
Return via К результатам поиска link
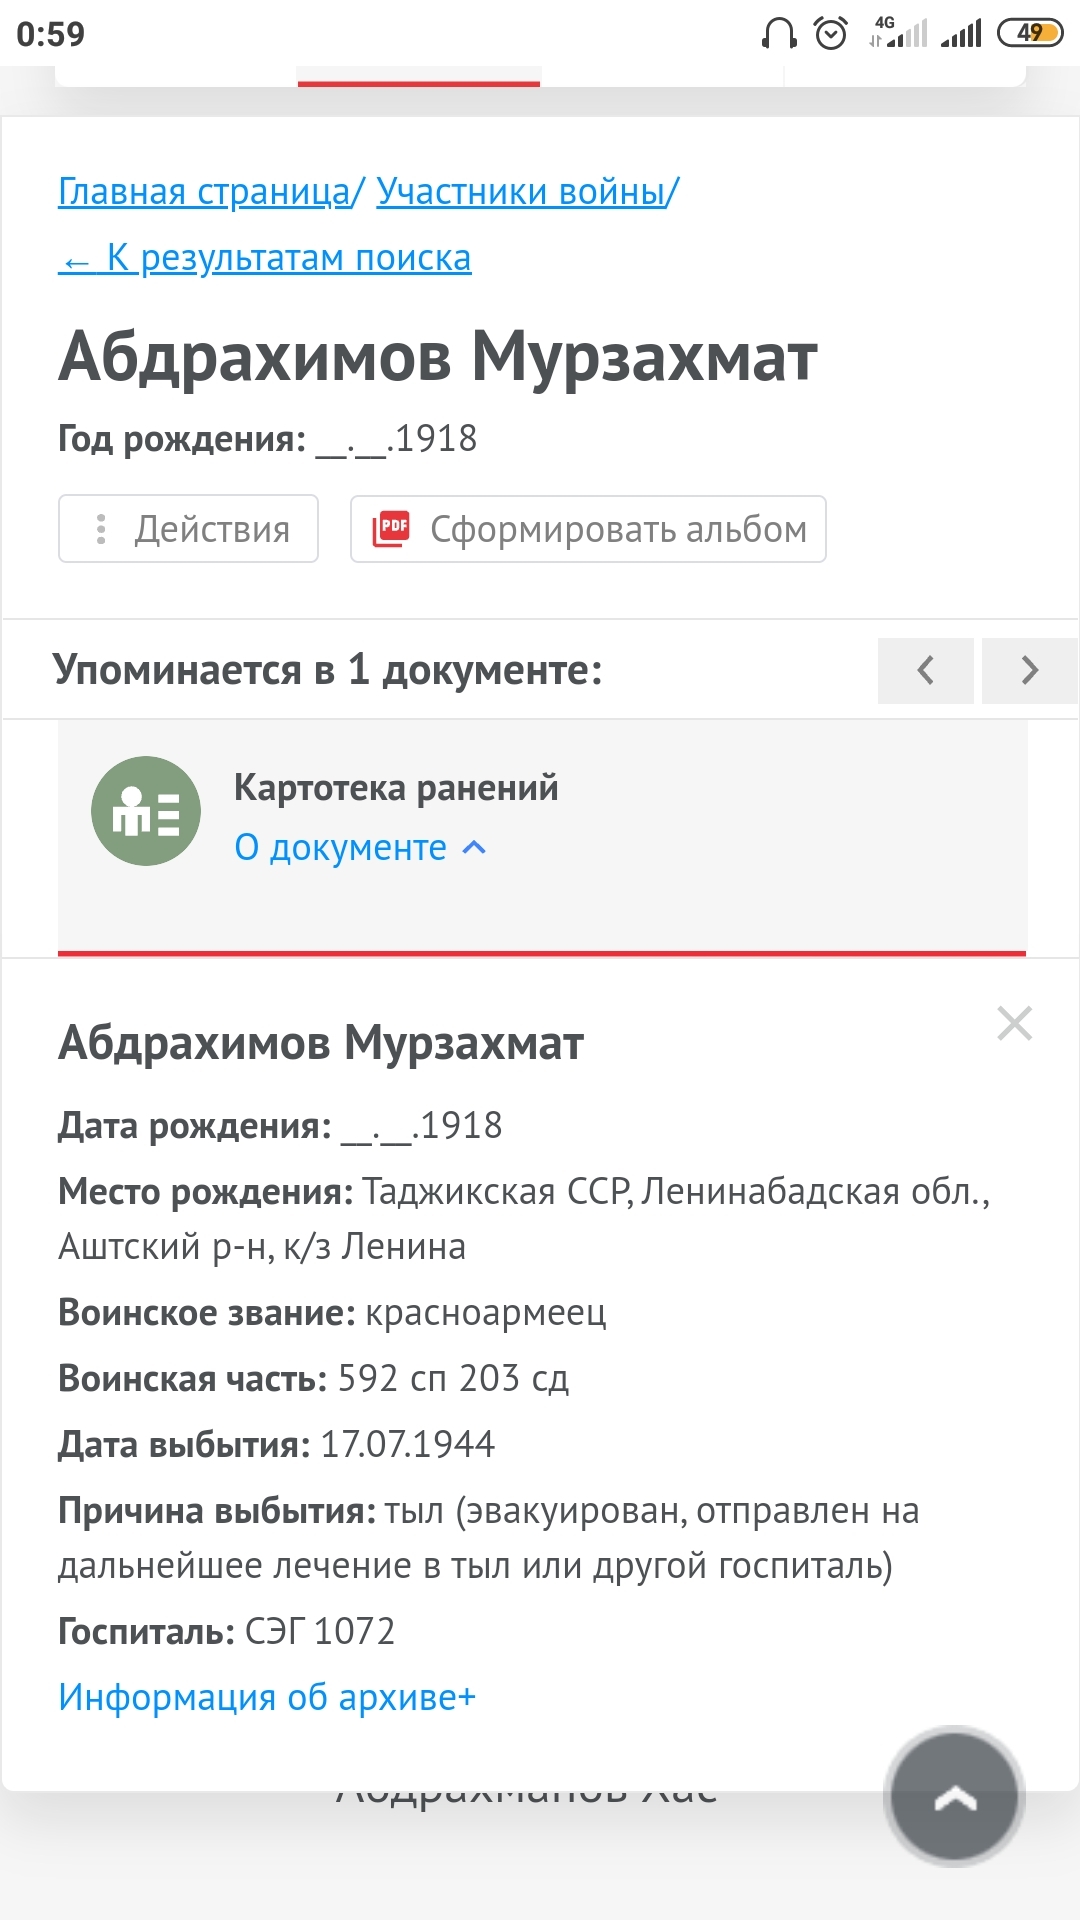265,258
